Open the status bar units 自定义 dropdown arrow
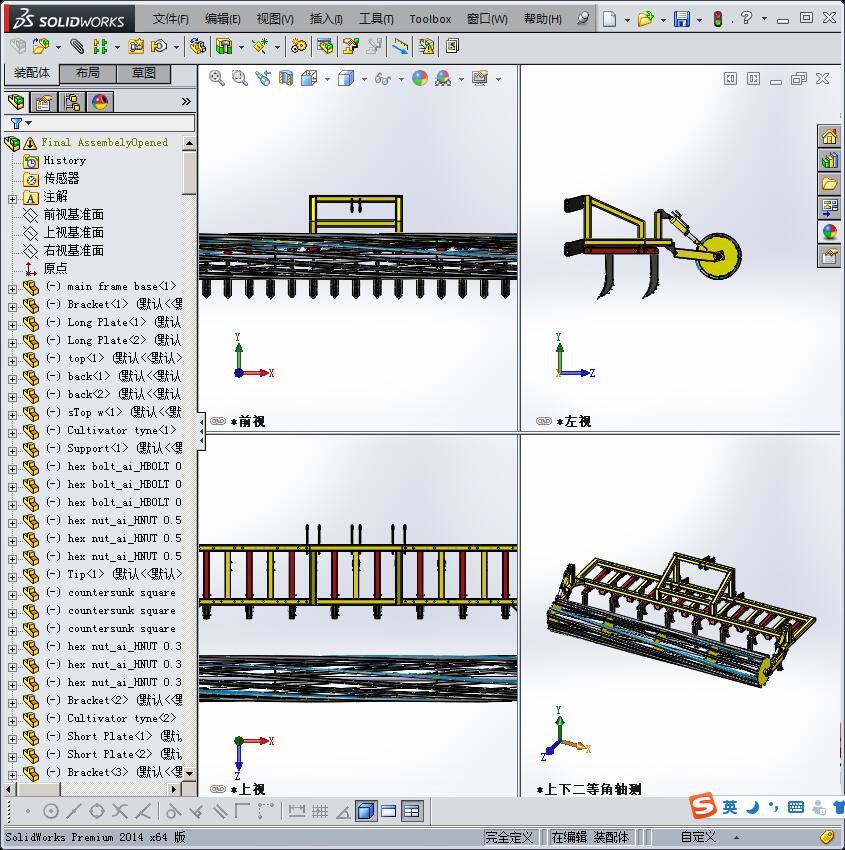 (736, 838)
